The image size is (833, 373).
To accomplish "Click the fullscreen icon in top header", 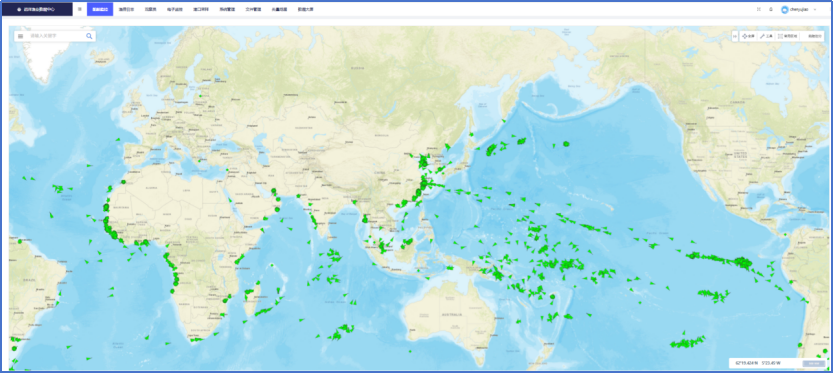I will click(x=759, y=9).
